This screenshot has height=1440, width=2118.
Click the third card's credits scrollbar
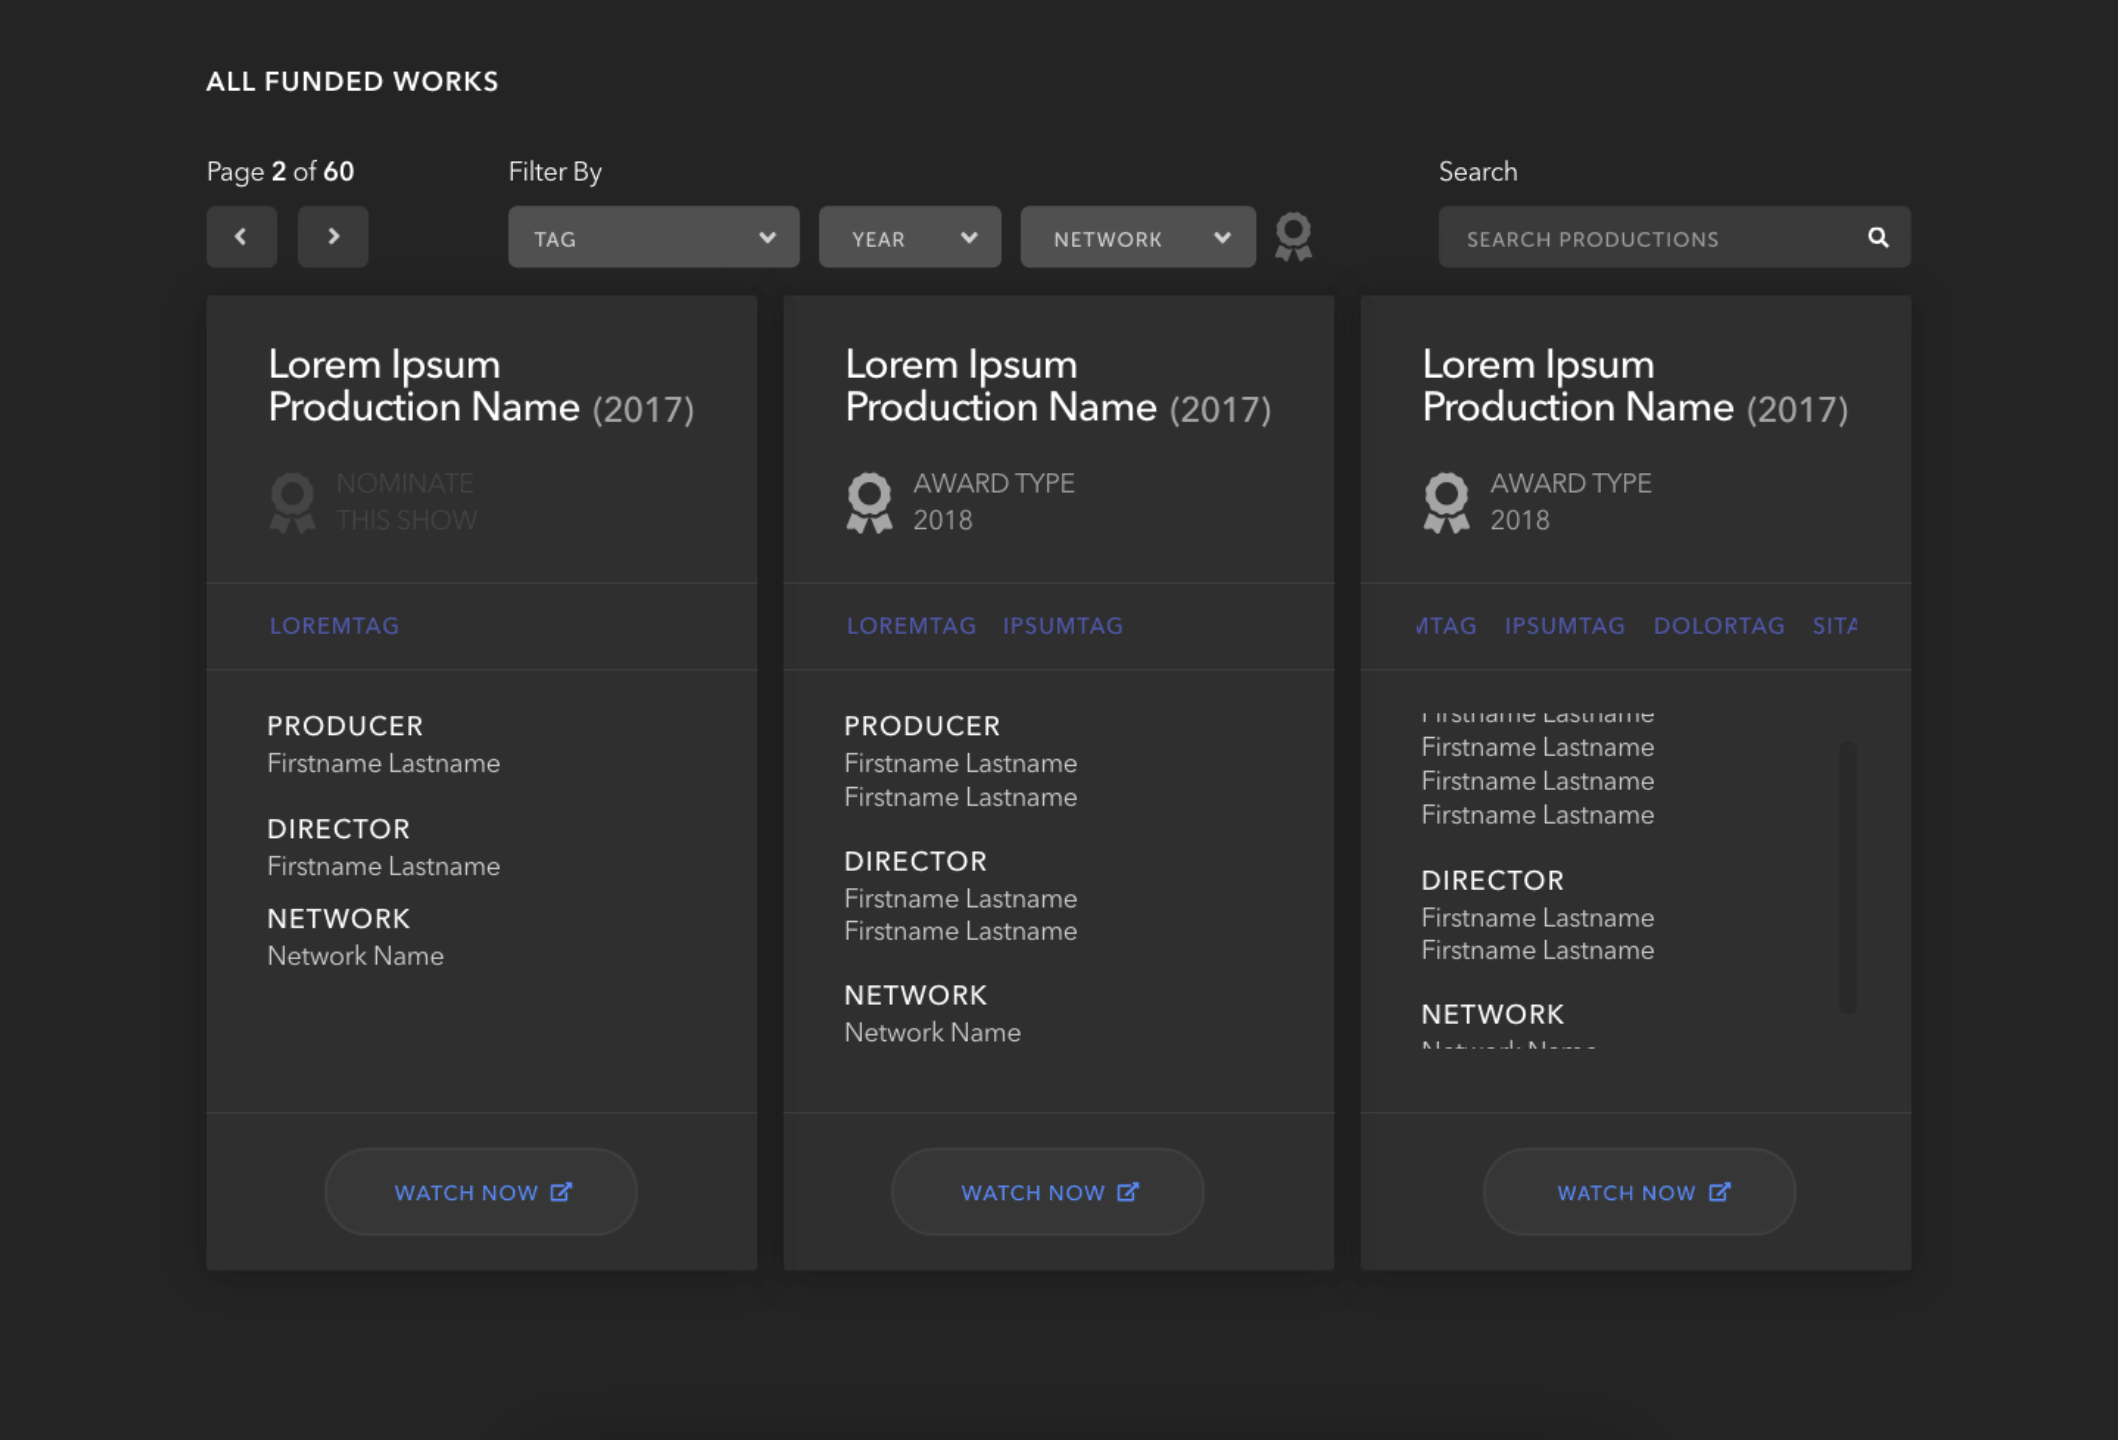coord(1847,876)
